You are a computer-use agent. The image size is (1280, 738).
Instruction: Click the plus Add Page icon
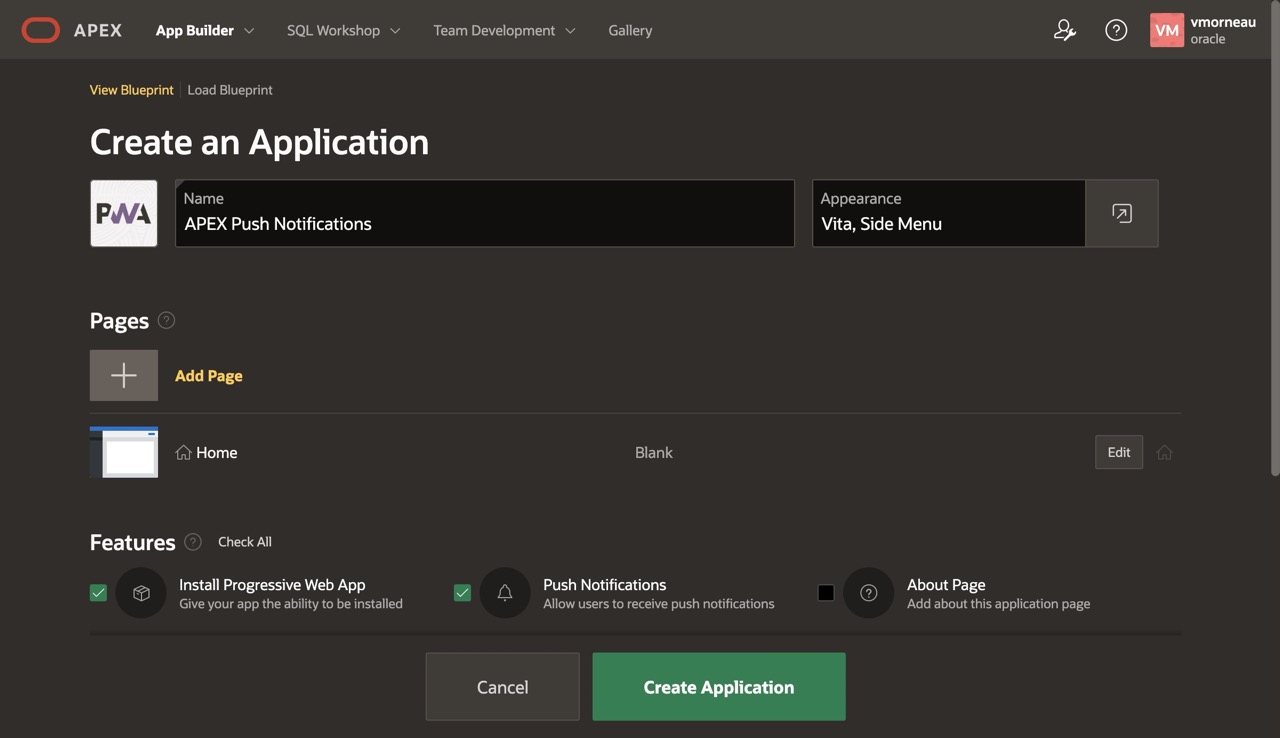tap(124, 375)
